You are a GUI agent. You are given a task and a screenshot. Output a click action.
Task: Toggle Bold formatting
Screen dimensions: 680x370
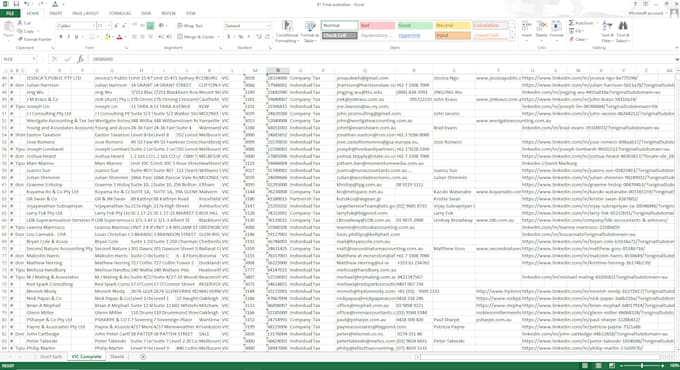click(61, 37)
